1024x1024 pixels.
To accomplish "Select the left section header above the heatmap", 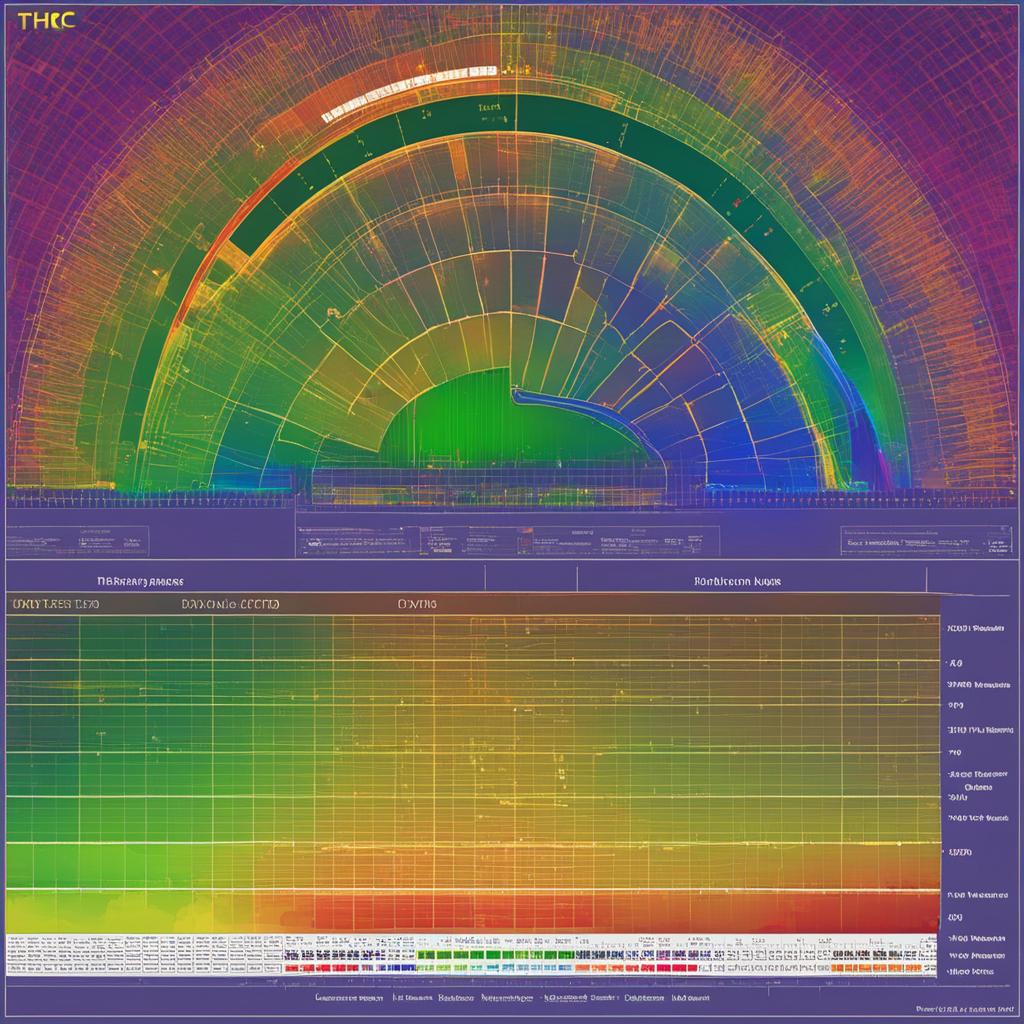I will tap(139, 581).
